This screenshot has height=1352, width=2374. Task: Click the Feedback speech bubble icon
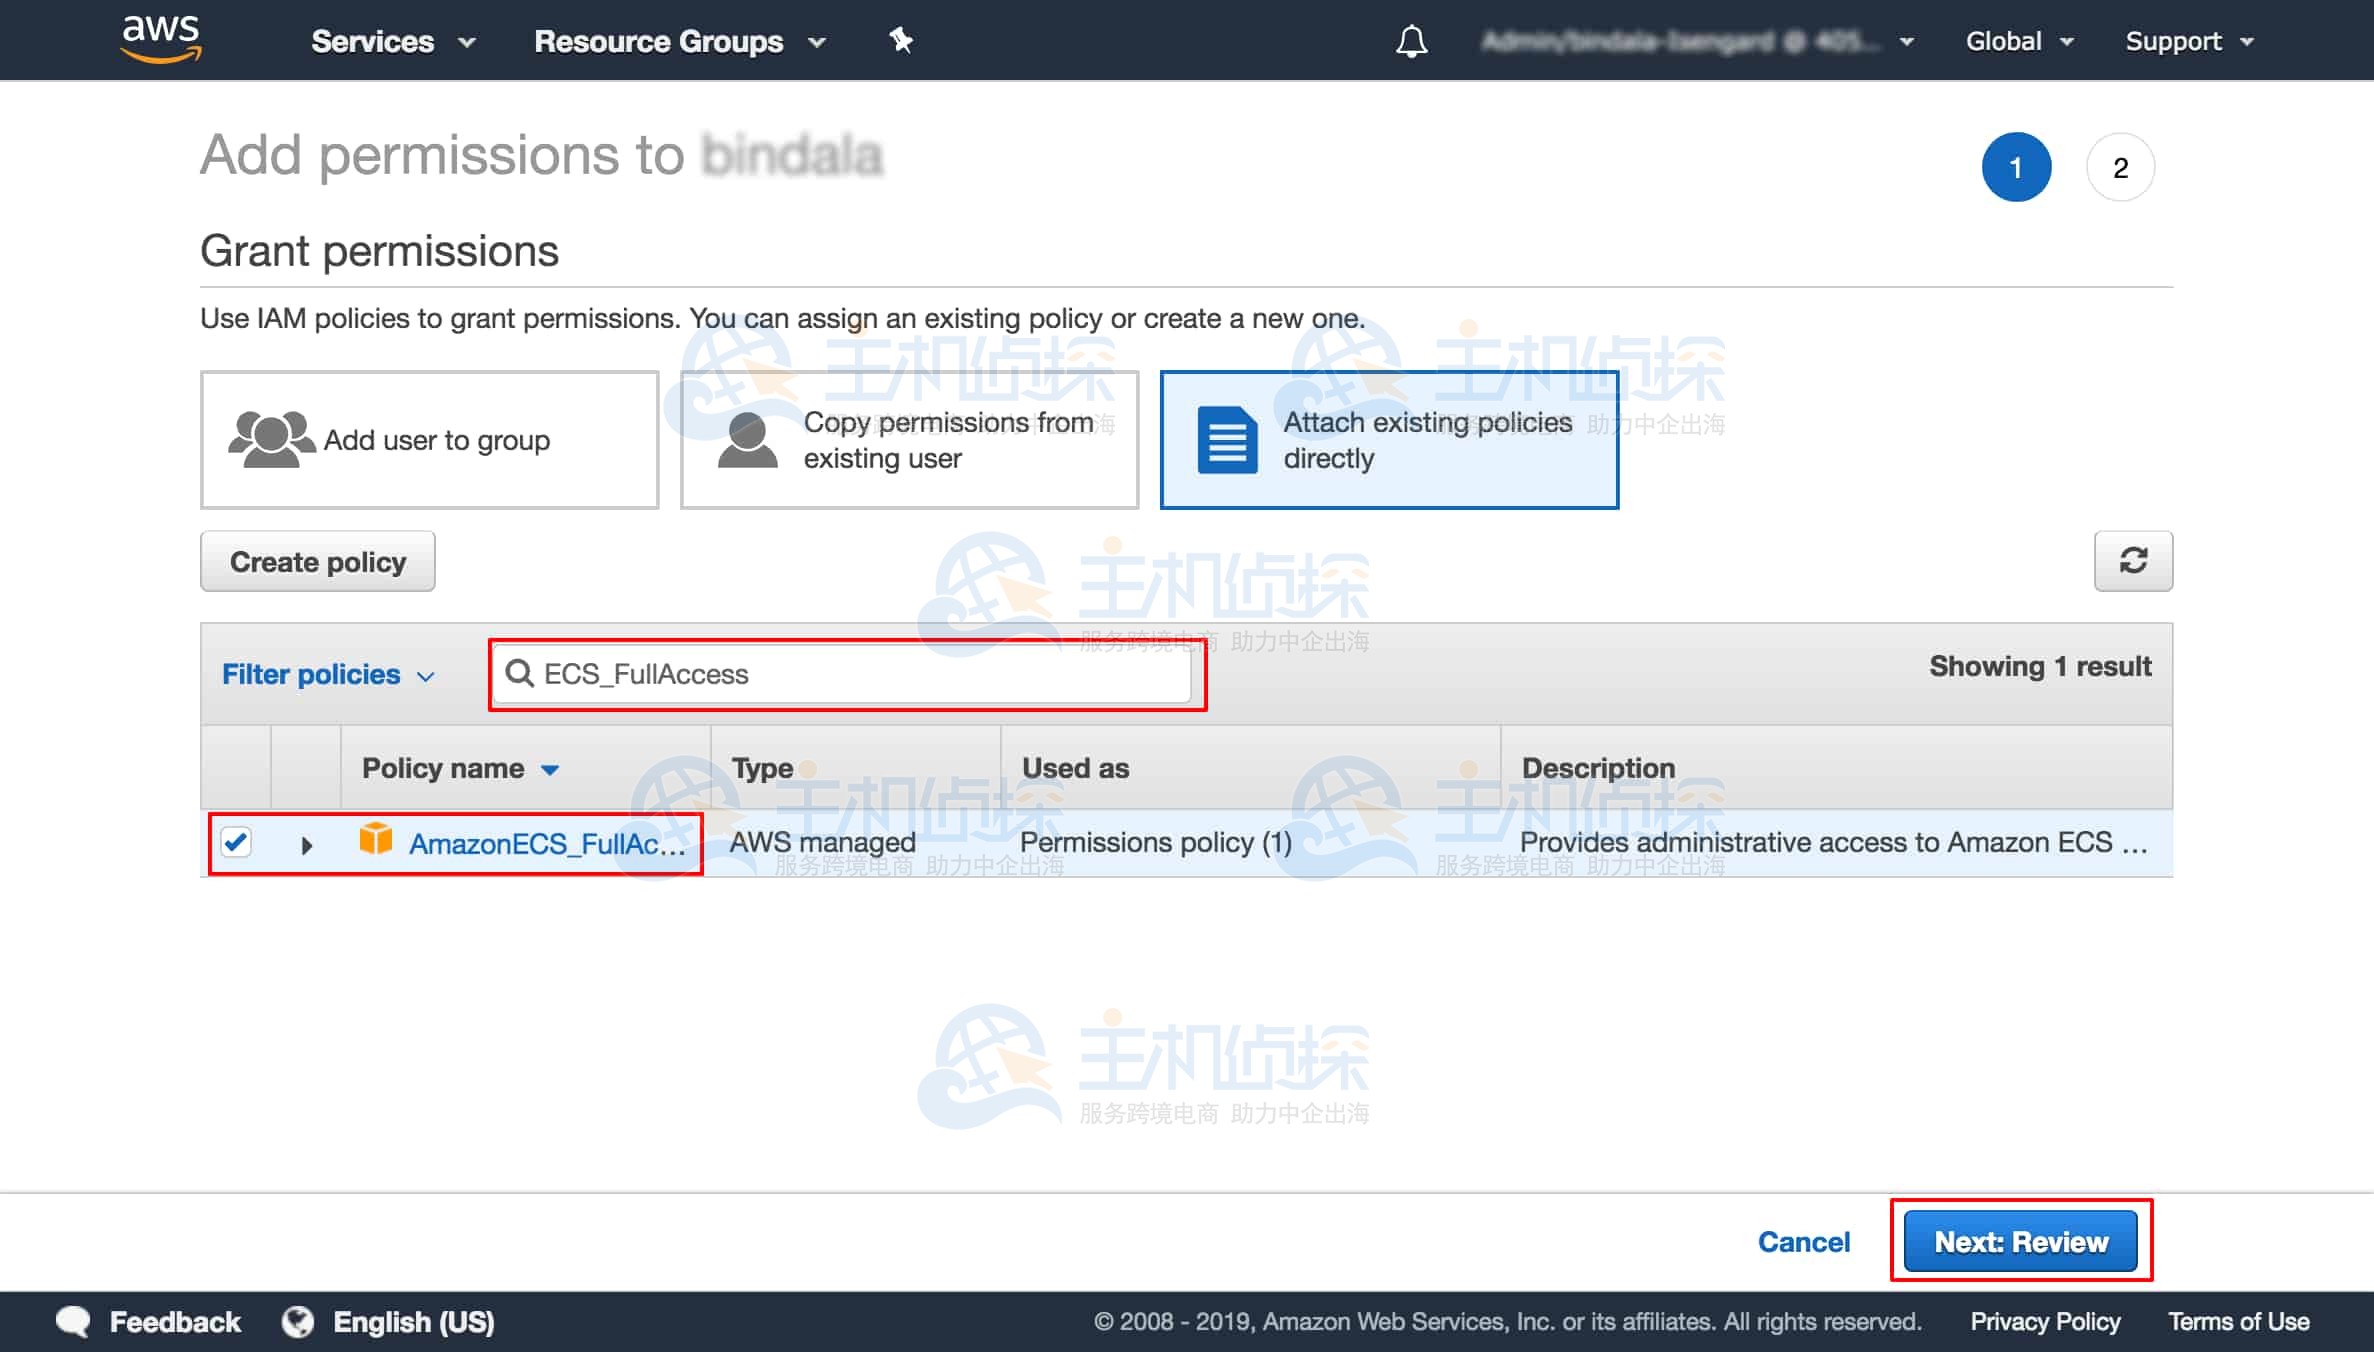click(73, 1321)
